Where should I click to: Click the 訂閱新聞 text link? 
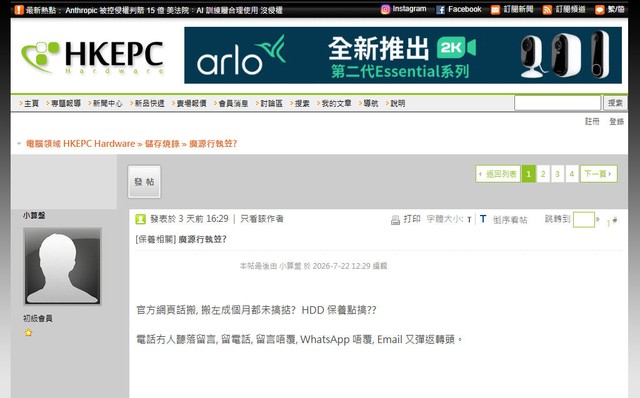(x=518, y=9)
